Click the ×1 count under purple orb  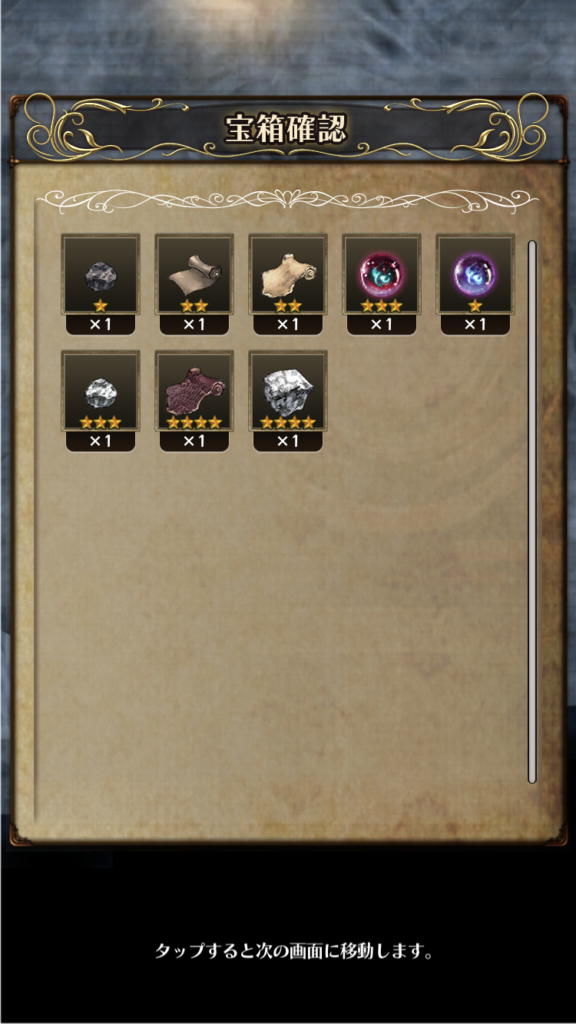tap(475, 325)
